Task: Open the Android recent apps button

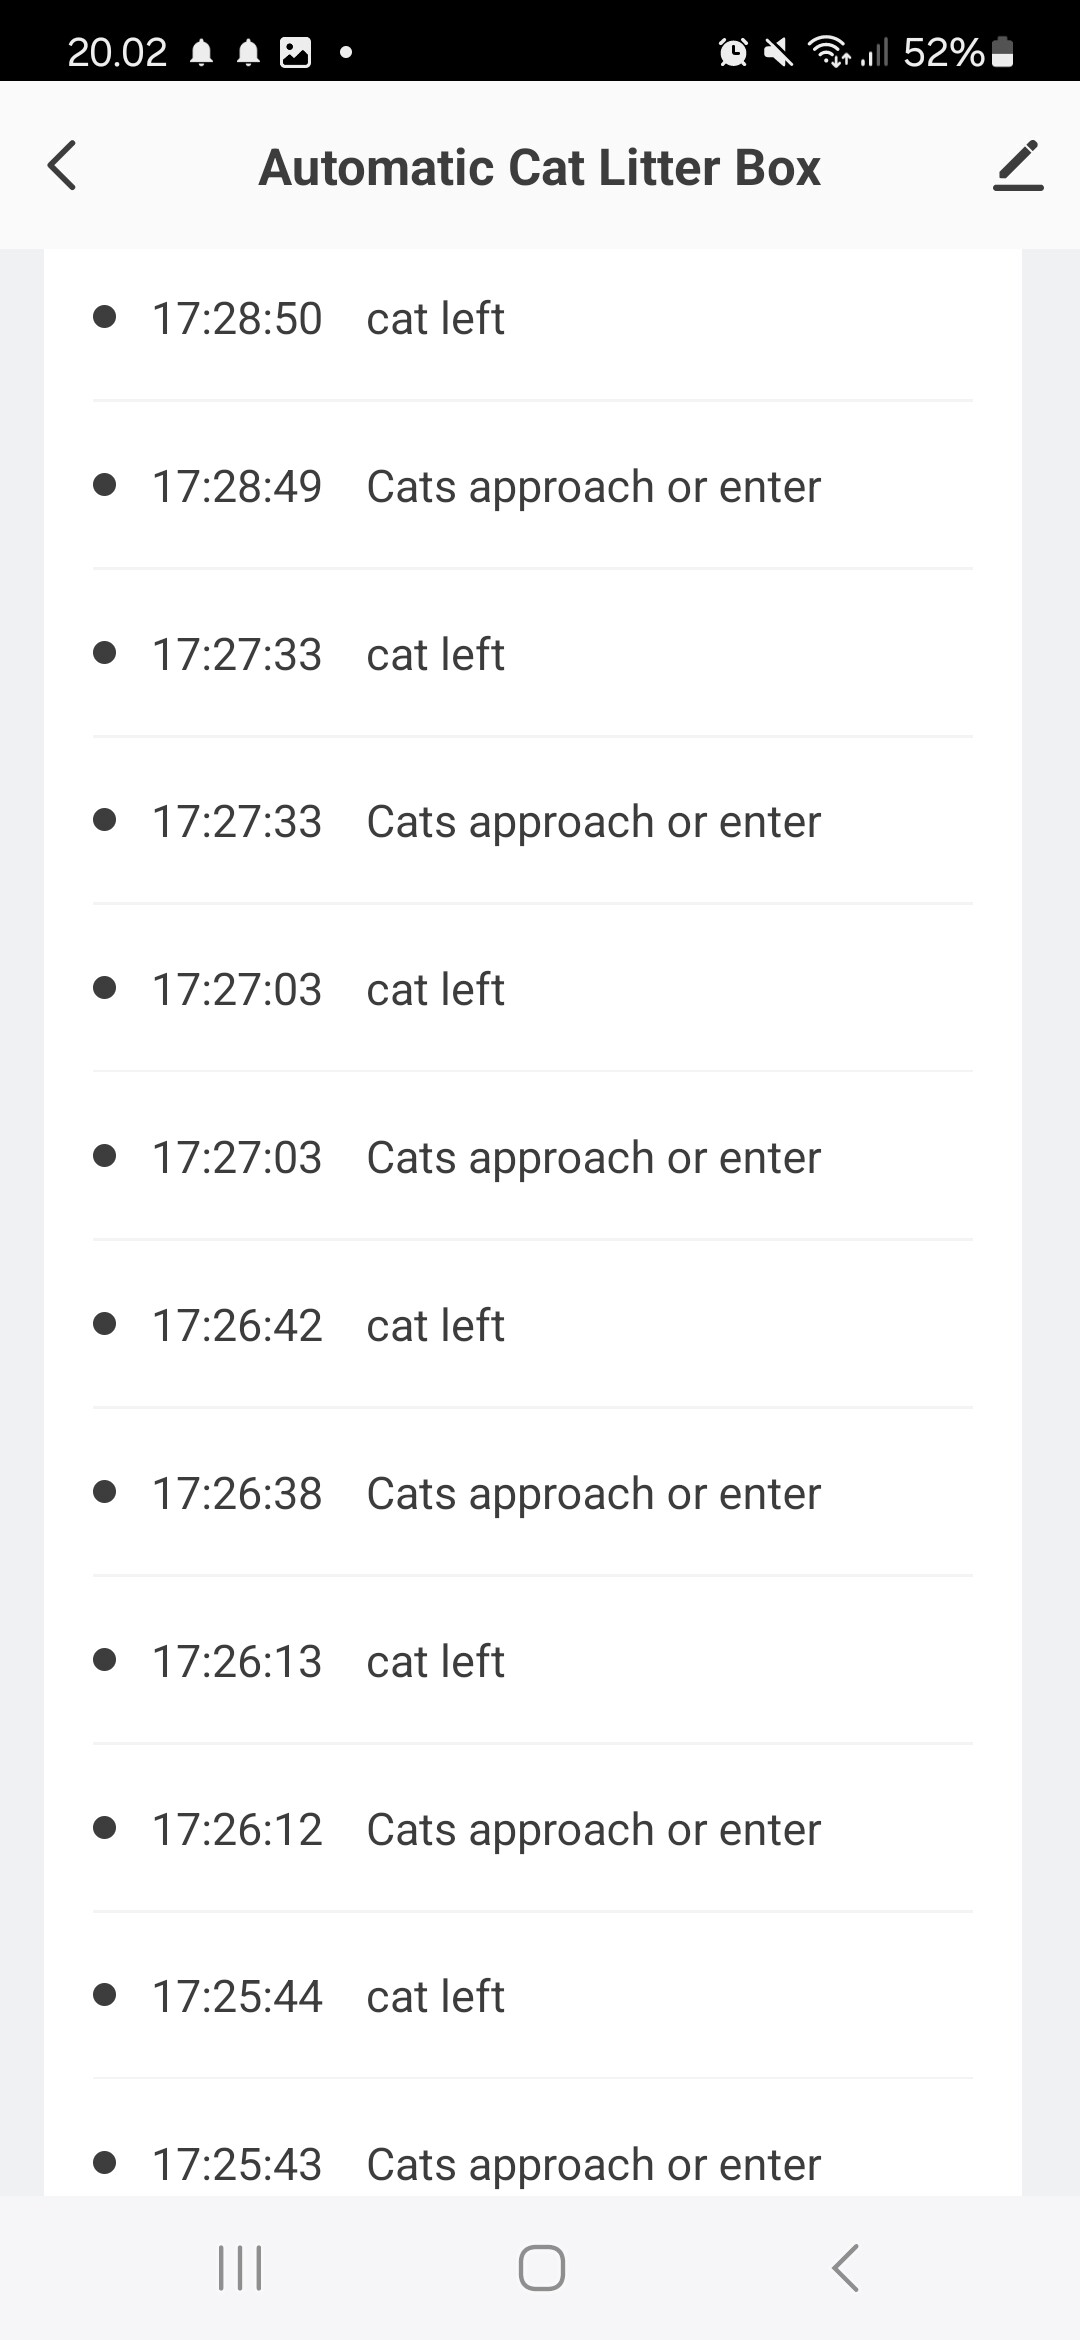Action: click(x=240, y=2267)
